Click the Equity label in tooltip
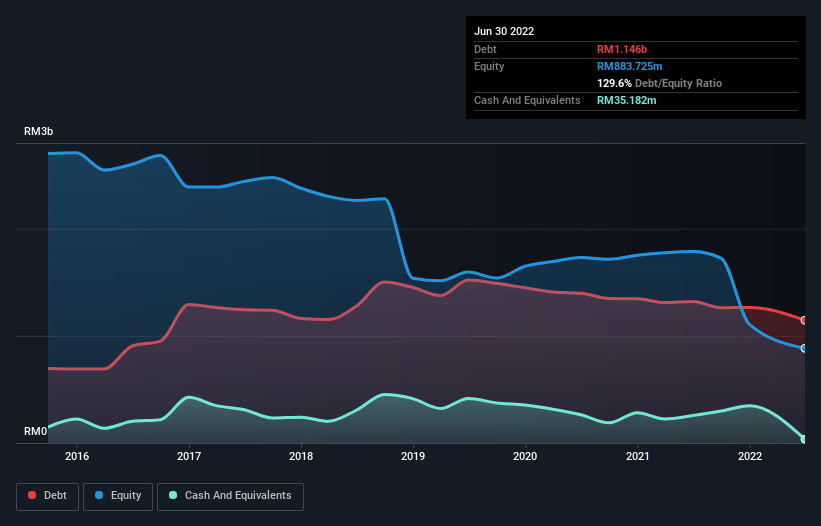Screen dimensions: 821x526 [489, 66]
